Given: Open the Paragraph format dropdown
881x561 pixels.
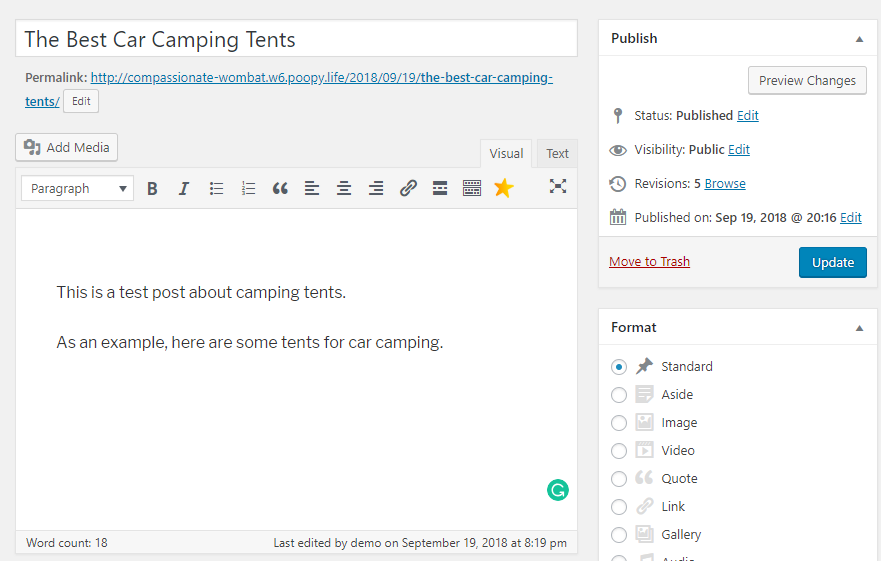Looking at the screenshot, I should [78, 188].
